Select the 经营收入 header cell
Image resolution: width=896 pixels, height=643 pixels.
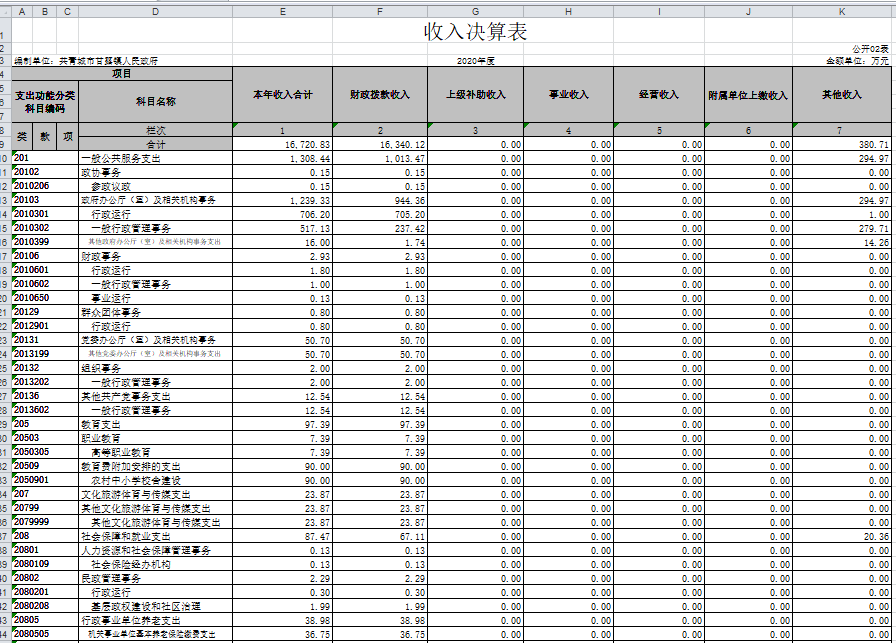click(x=658, y=95)
